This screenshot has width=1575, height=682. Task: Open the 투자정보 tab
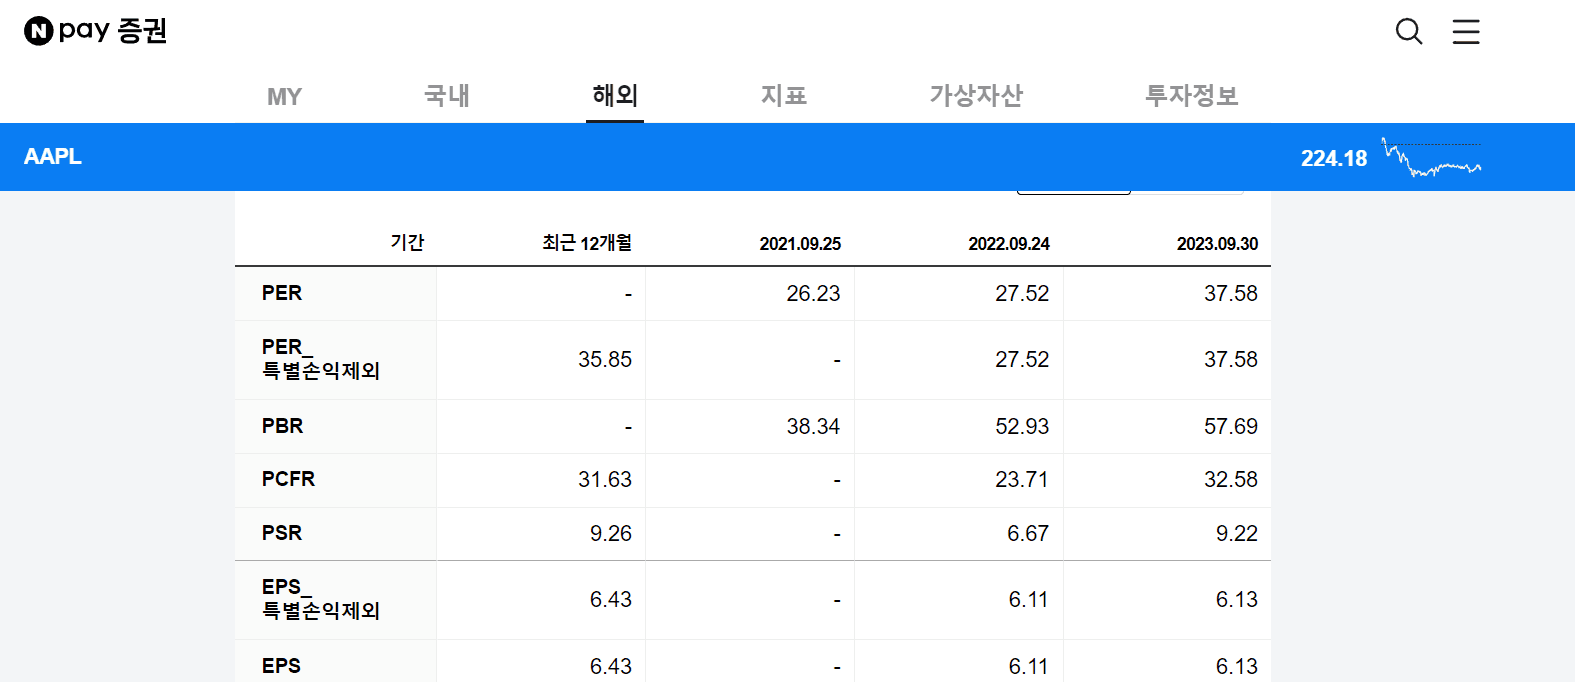1191,96
